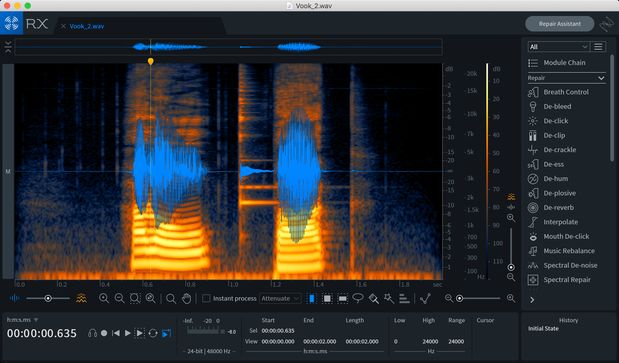This screenshot has width=619, height=363.
Task: Play the audio file
Action: tap(128, 333)
